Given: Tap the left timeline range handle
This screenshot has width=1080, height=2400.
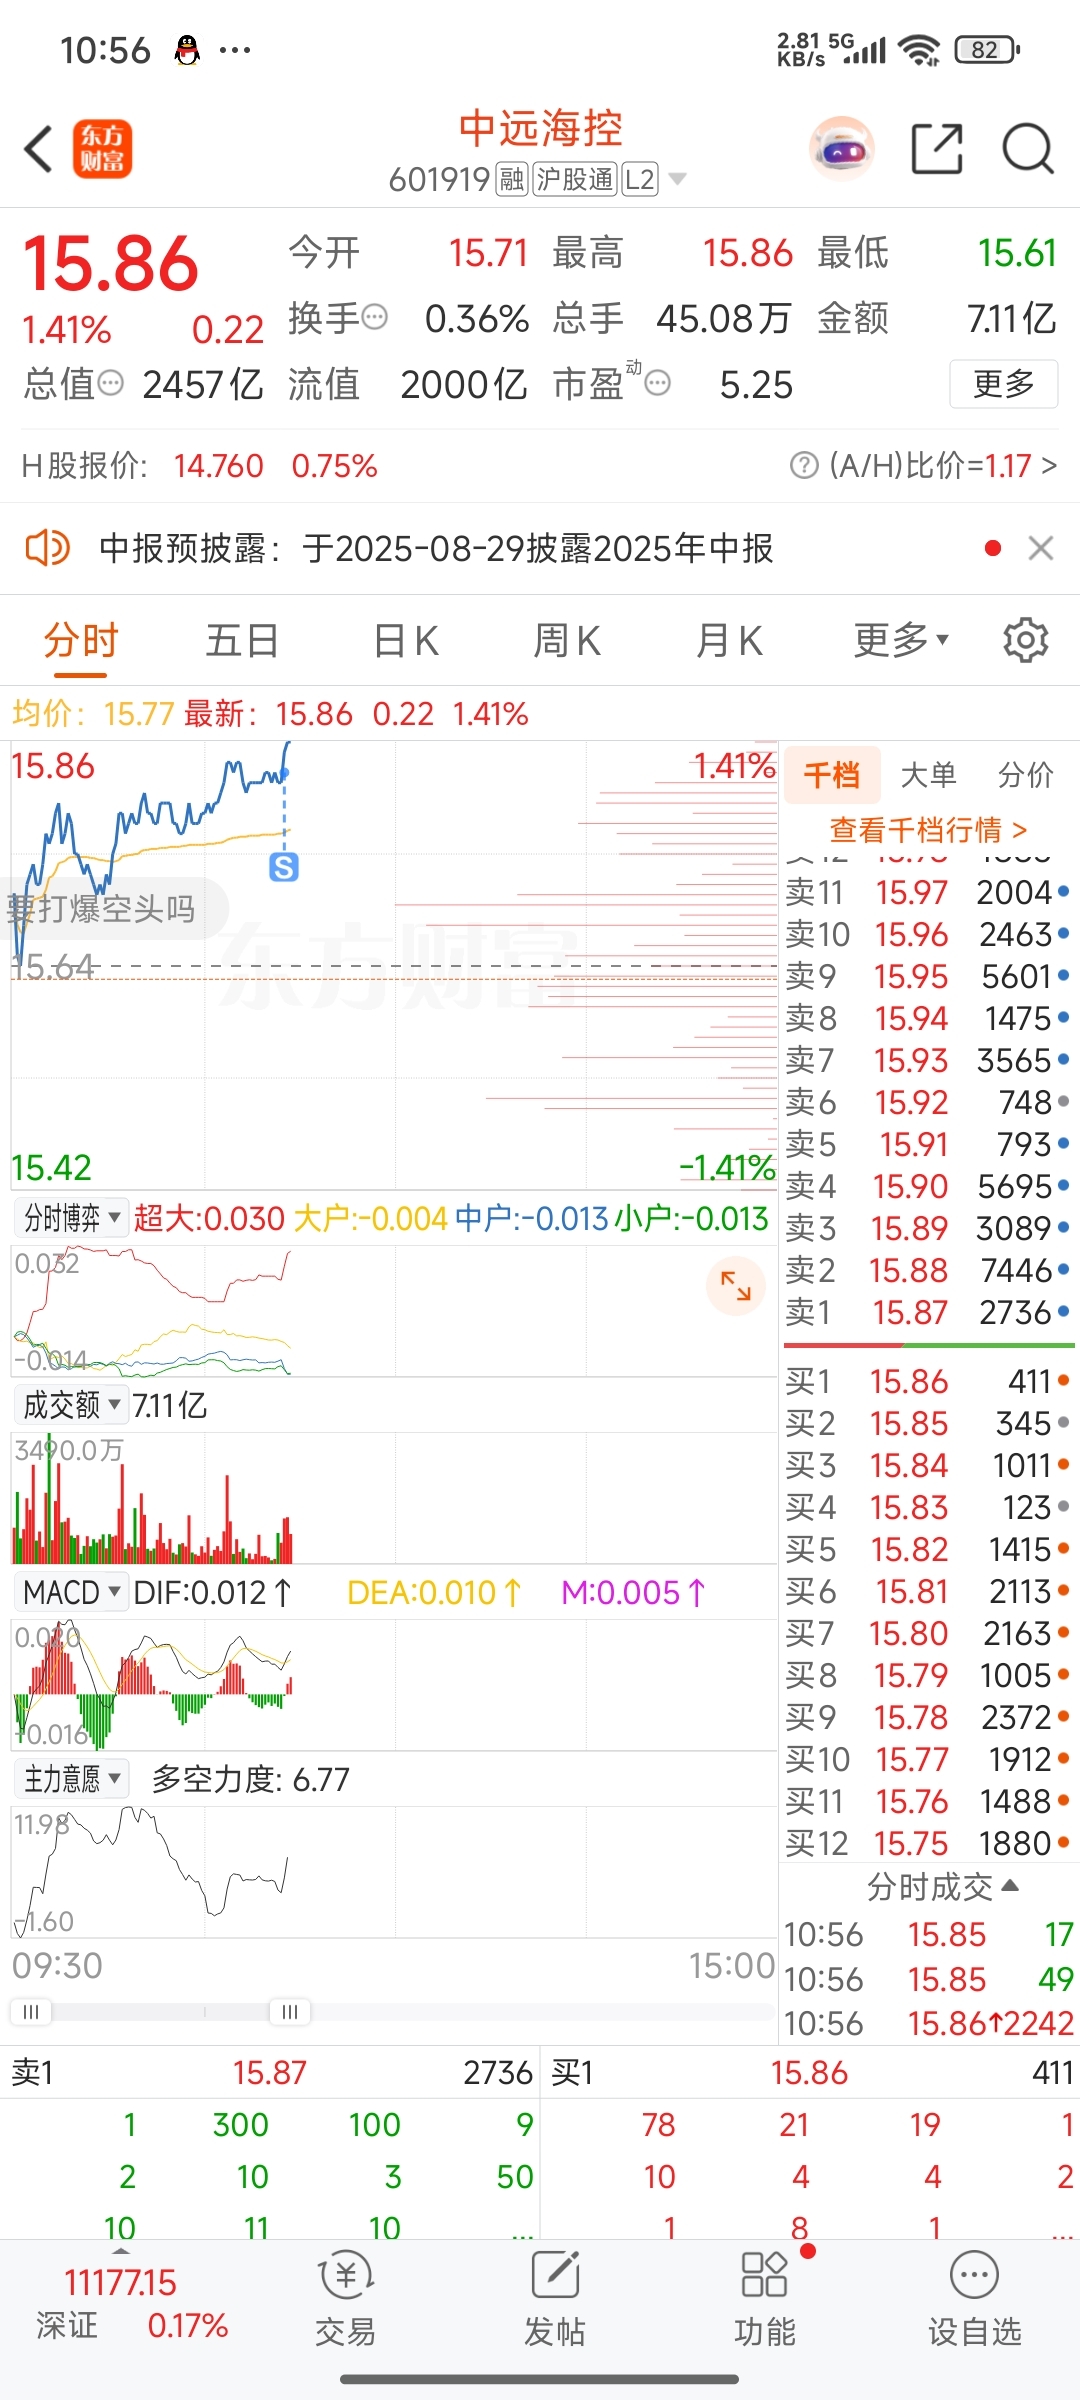Looking at the screenshot, I should [31, 2011].
